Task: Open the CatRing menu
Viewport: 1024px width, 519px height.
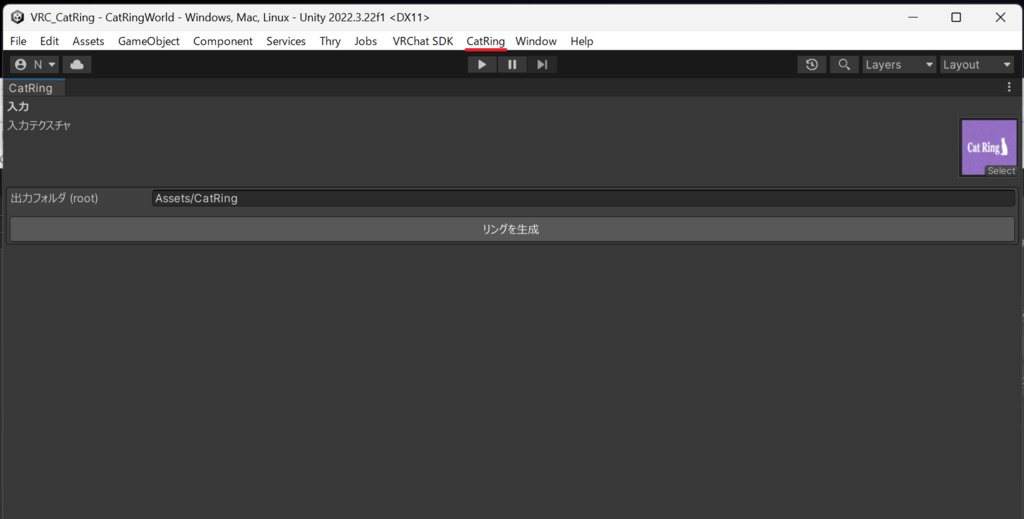Action: click(x=485, y=41)
